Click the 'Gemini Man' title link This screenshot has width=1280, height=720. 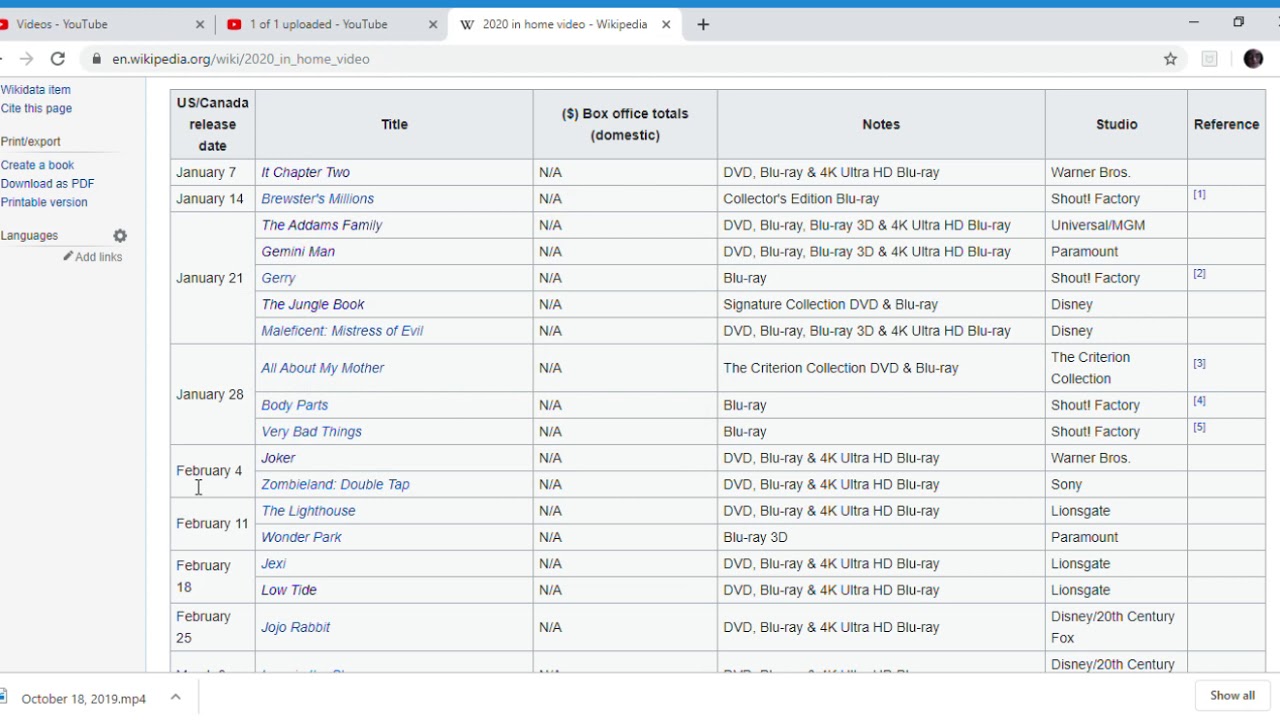298,252
